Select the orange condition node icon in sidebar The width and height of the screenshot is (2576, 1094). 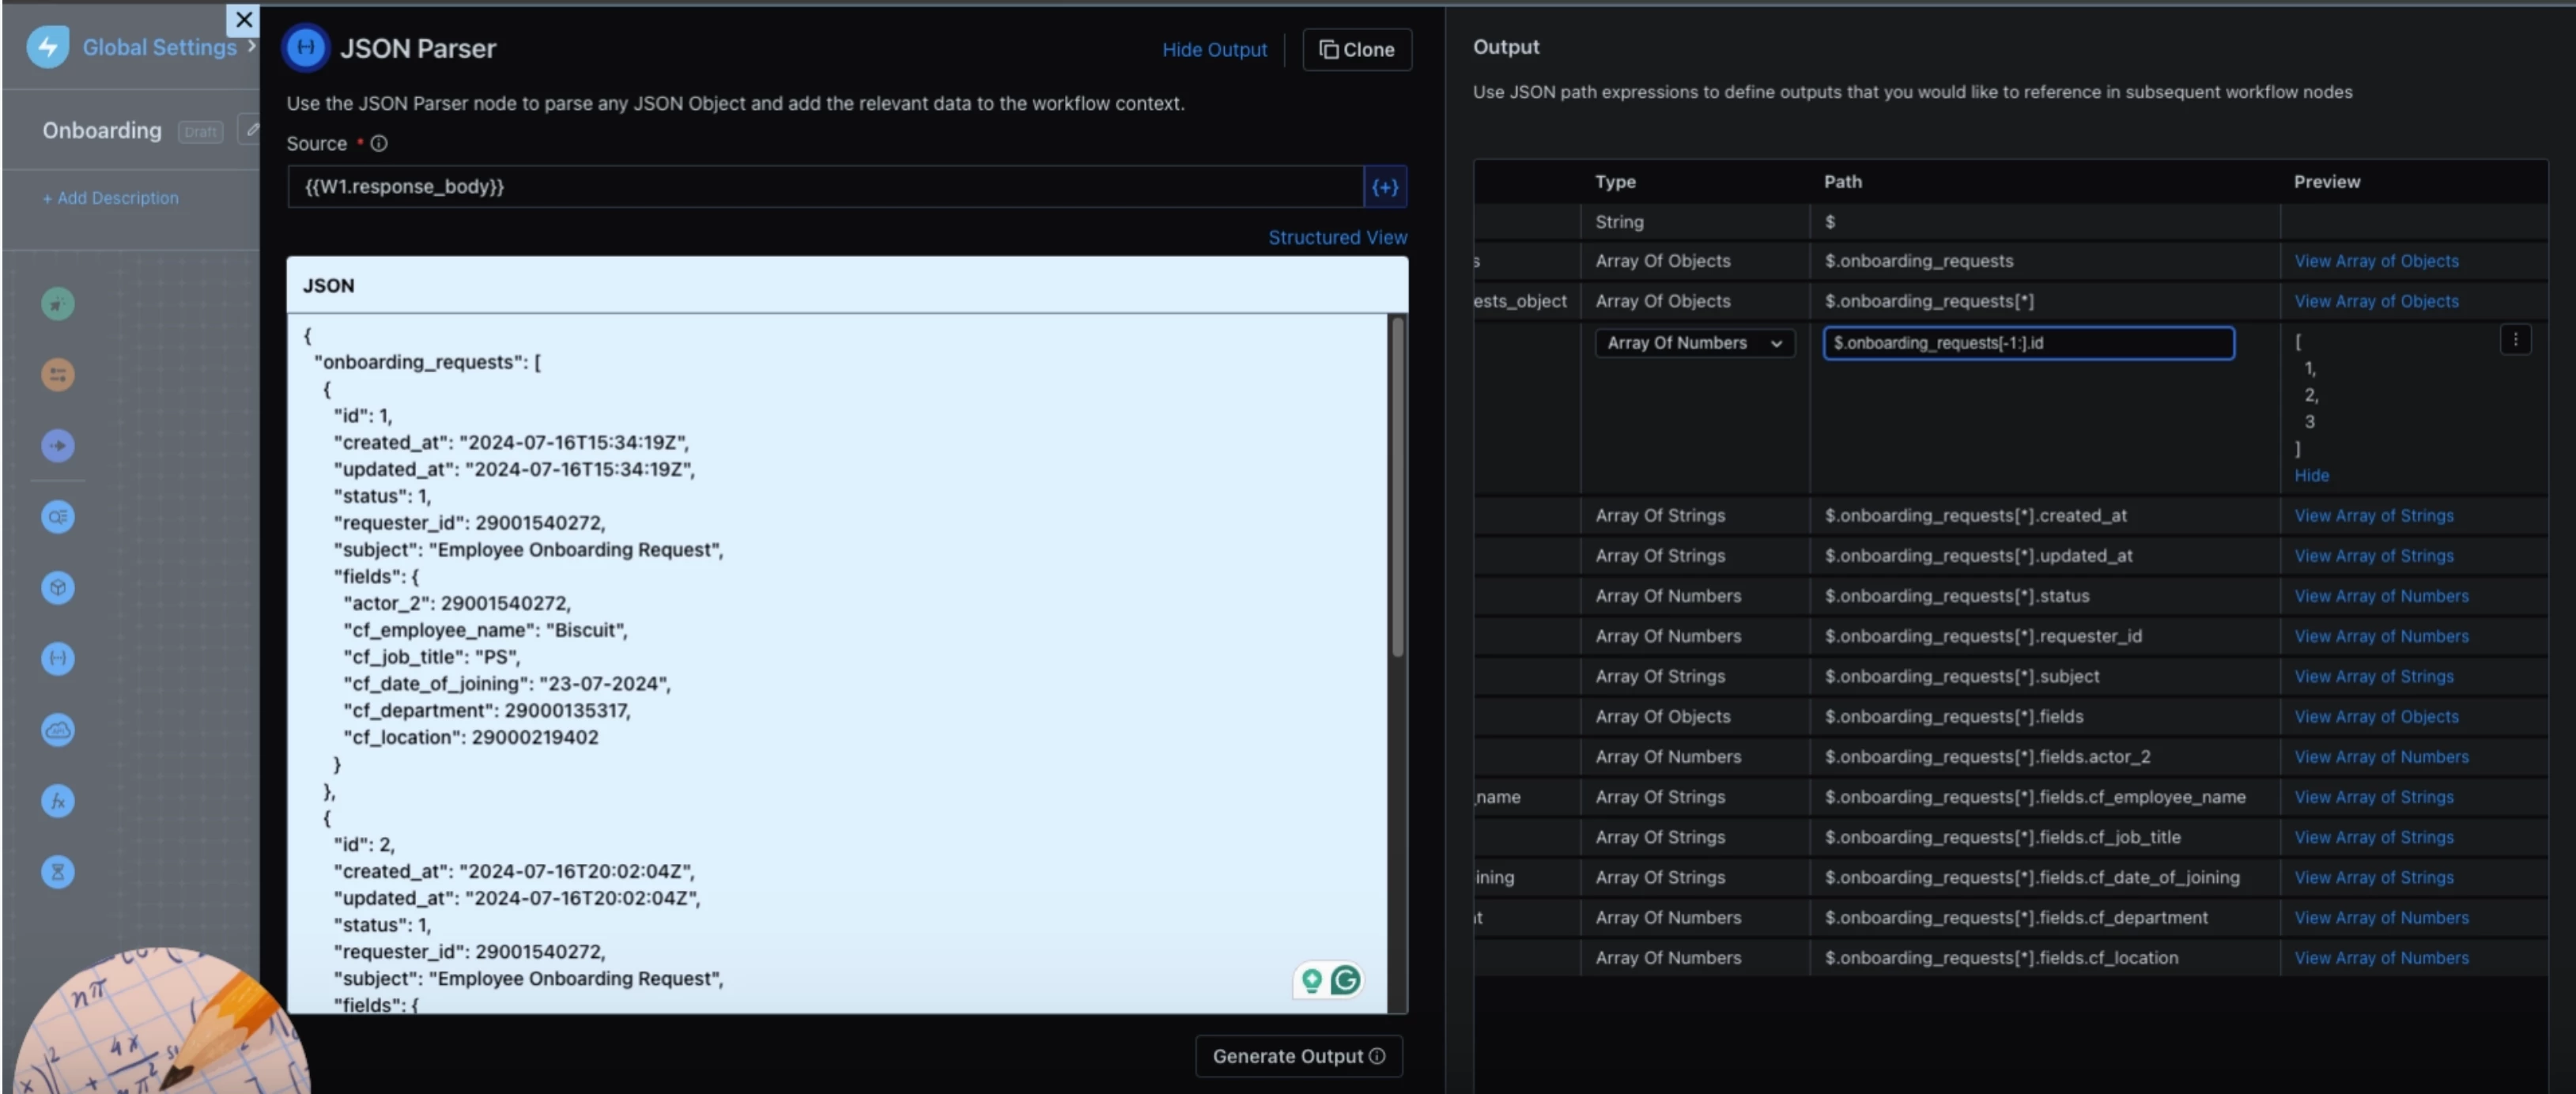[x=58, y=375]
